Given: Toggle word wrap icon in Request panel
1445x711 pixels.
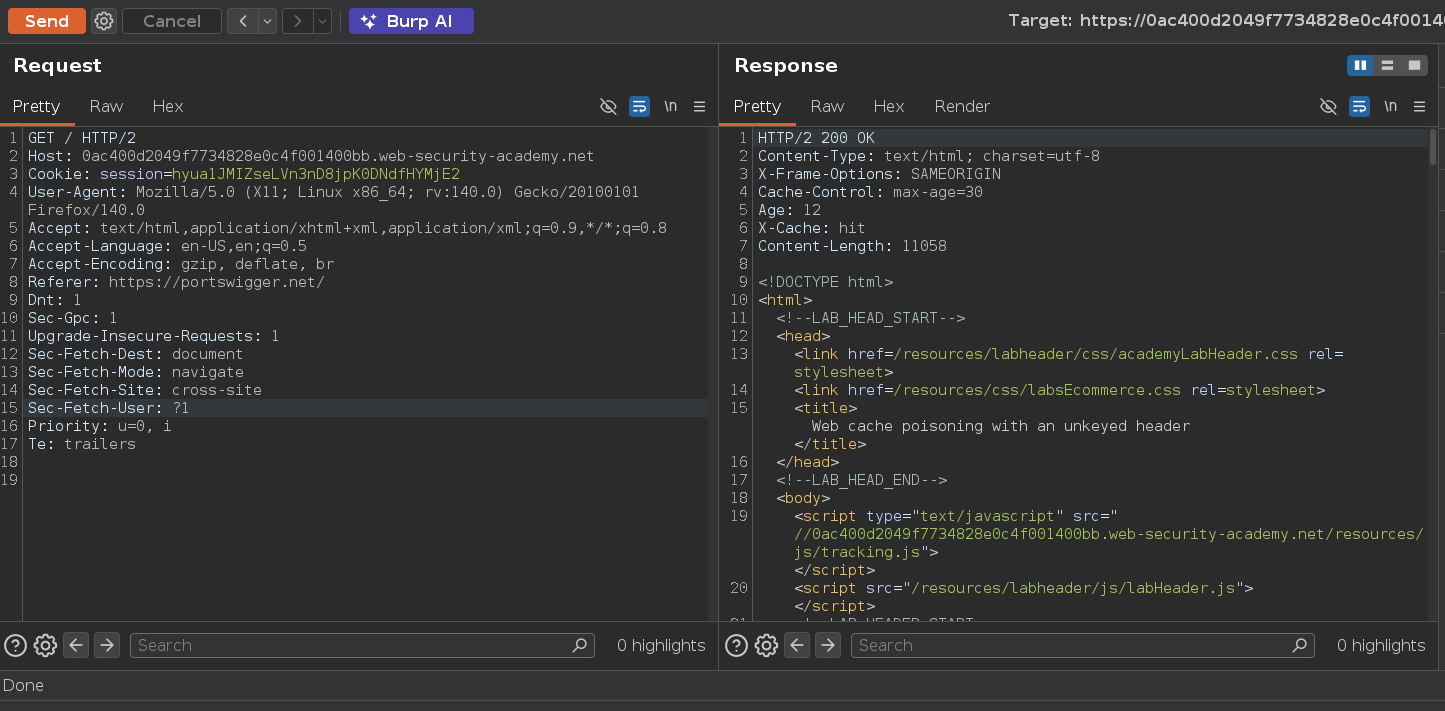Looking at the screenshot, I should click(640, 106).
